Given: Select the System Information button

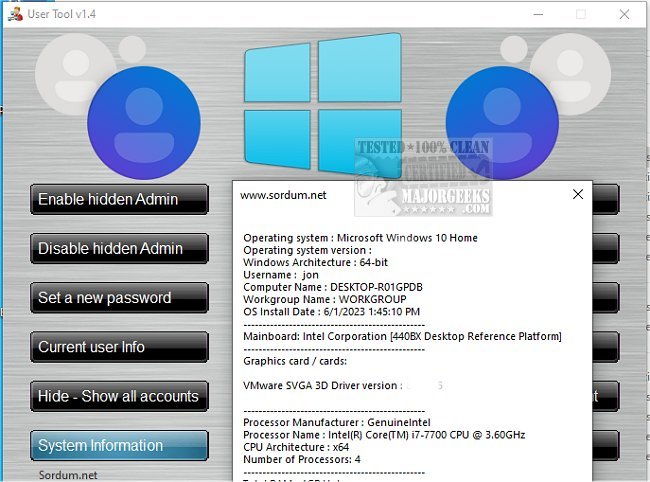Looking at the screenshot, I should coord(119,446).
